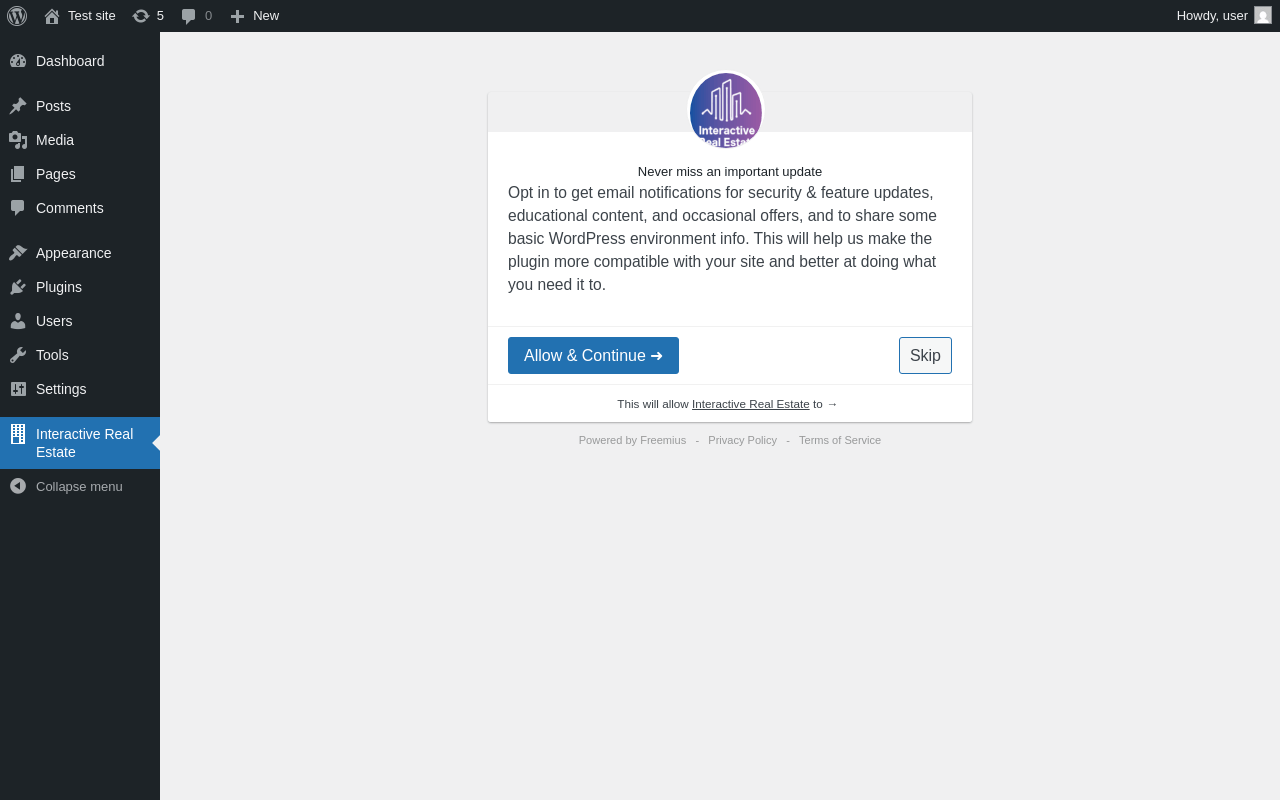1280x800 pixels.
Task: Click the WordPress logo icon
Action: [17, 16]
